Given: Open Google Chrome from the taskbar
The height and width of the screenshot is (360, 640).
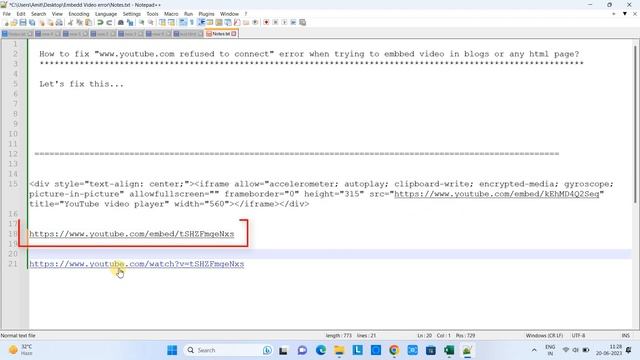Looking at the screenshot, I should pyautogui.click(x=394, y=350).
